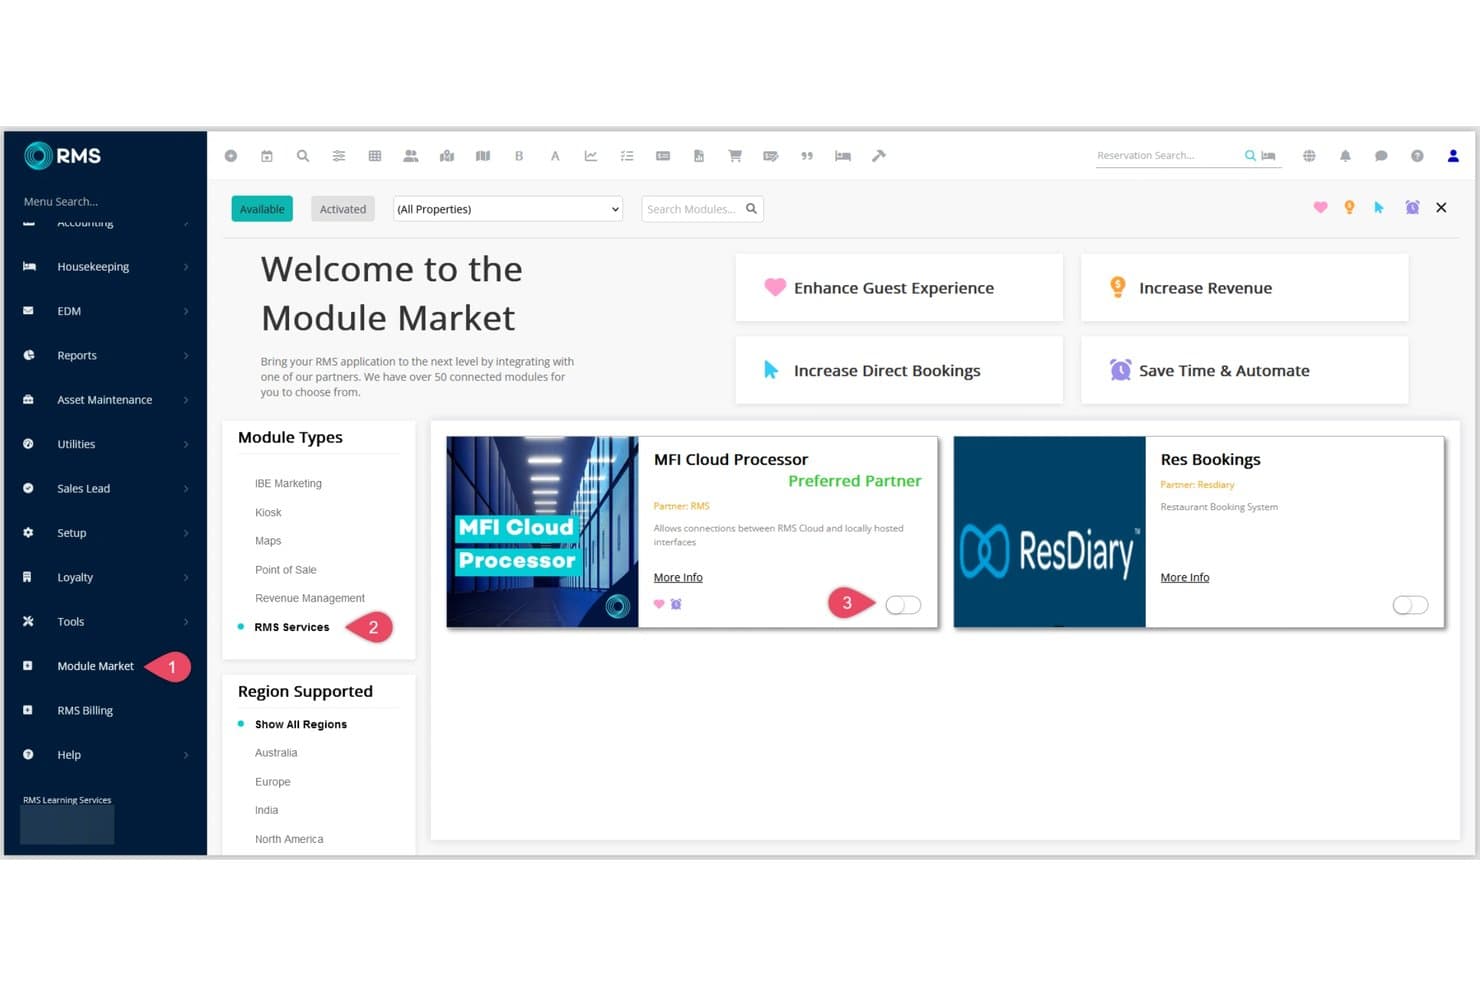Image resolution: width=1480 pixels, height=987 pixels.
Task: Switch to the Activated tab
Action: click(343, 209)
